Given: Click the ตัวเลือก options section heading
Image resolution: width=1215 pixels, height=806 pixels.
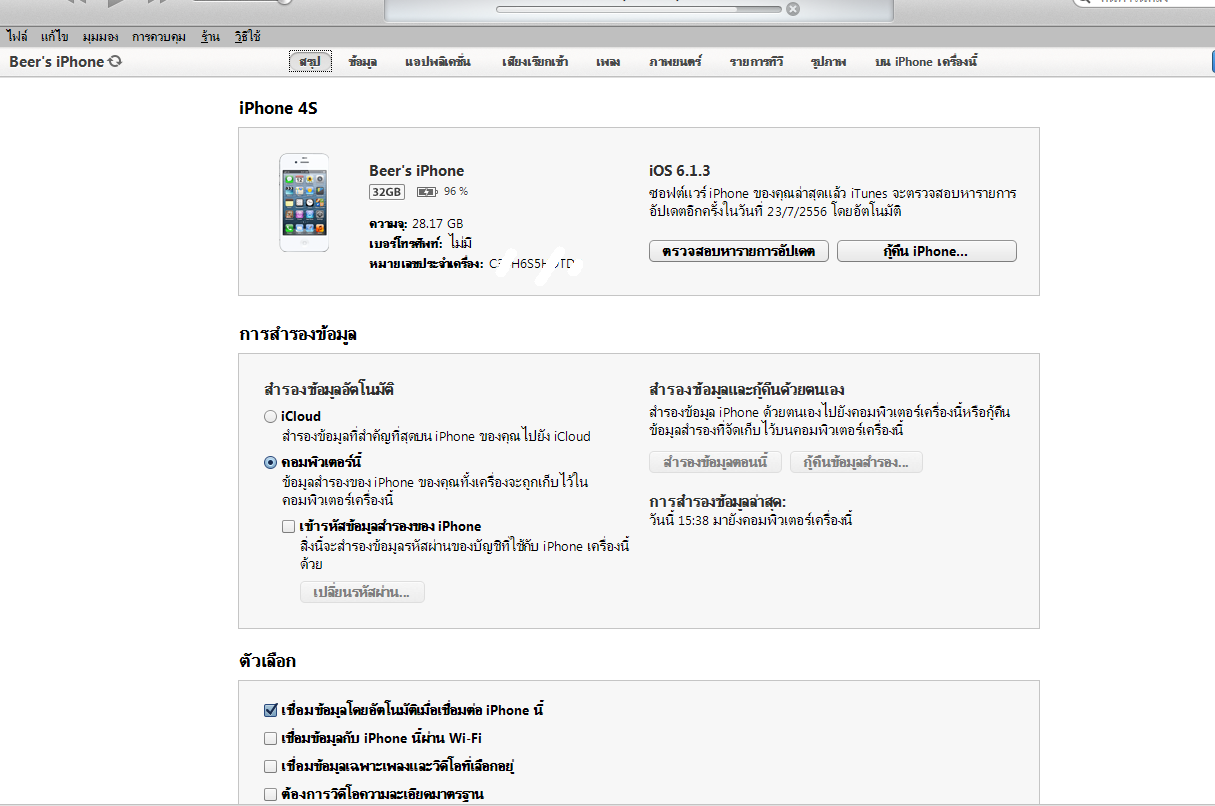Looking at the screenshot, I should click(x=268, y=661).
